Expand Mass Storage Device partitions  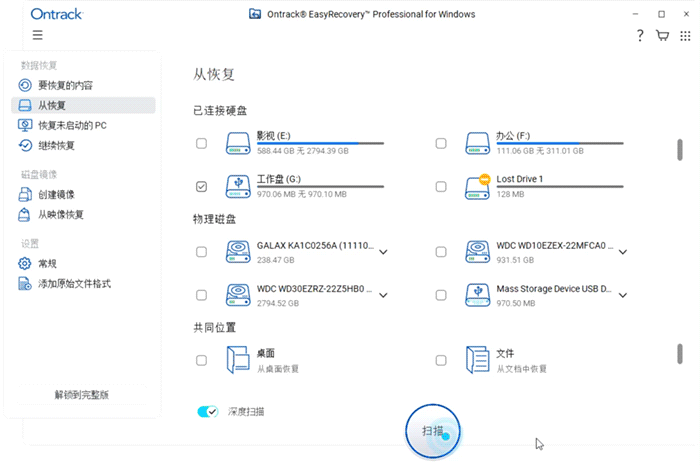tap(623, 295)
